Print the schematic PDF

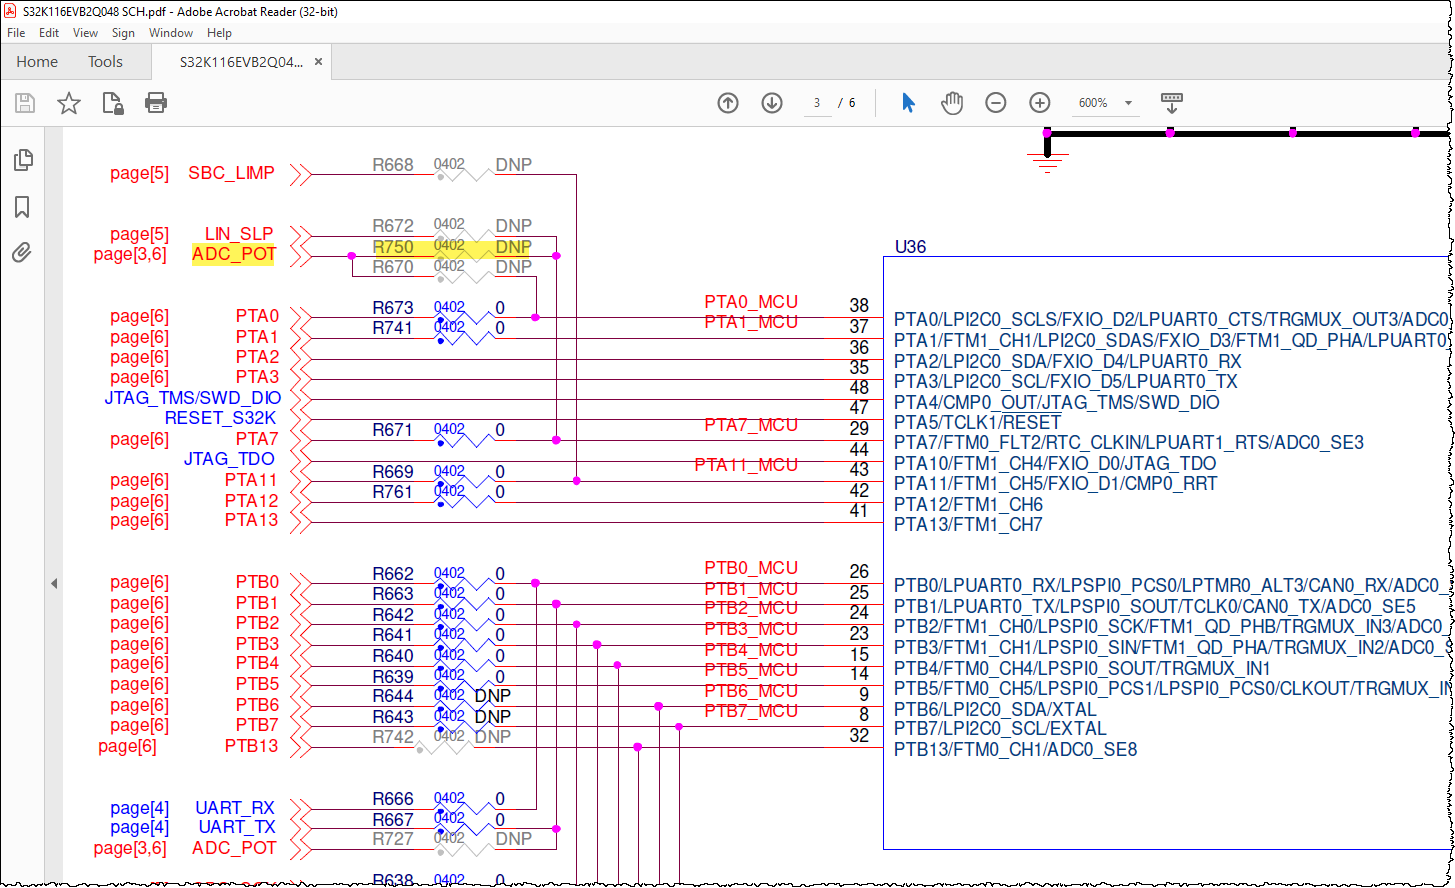coord(155,102)
